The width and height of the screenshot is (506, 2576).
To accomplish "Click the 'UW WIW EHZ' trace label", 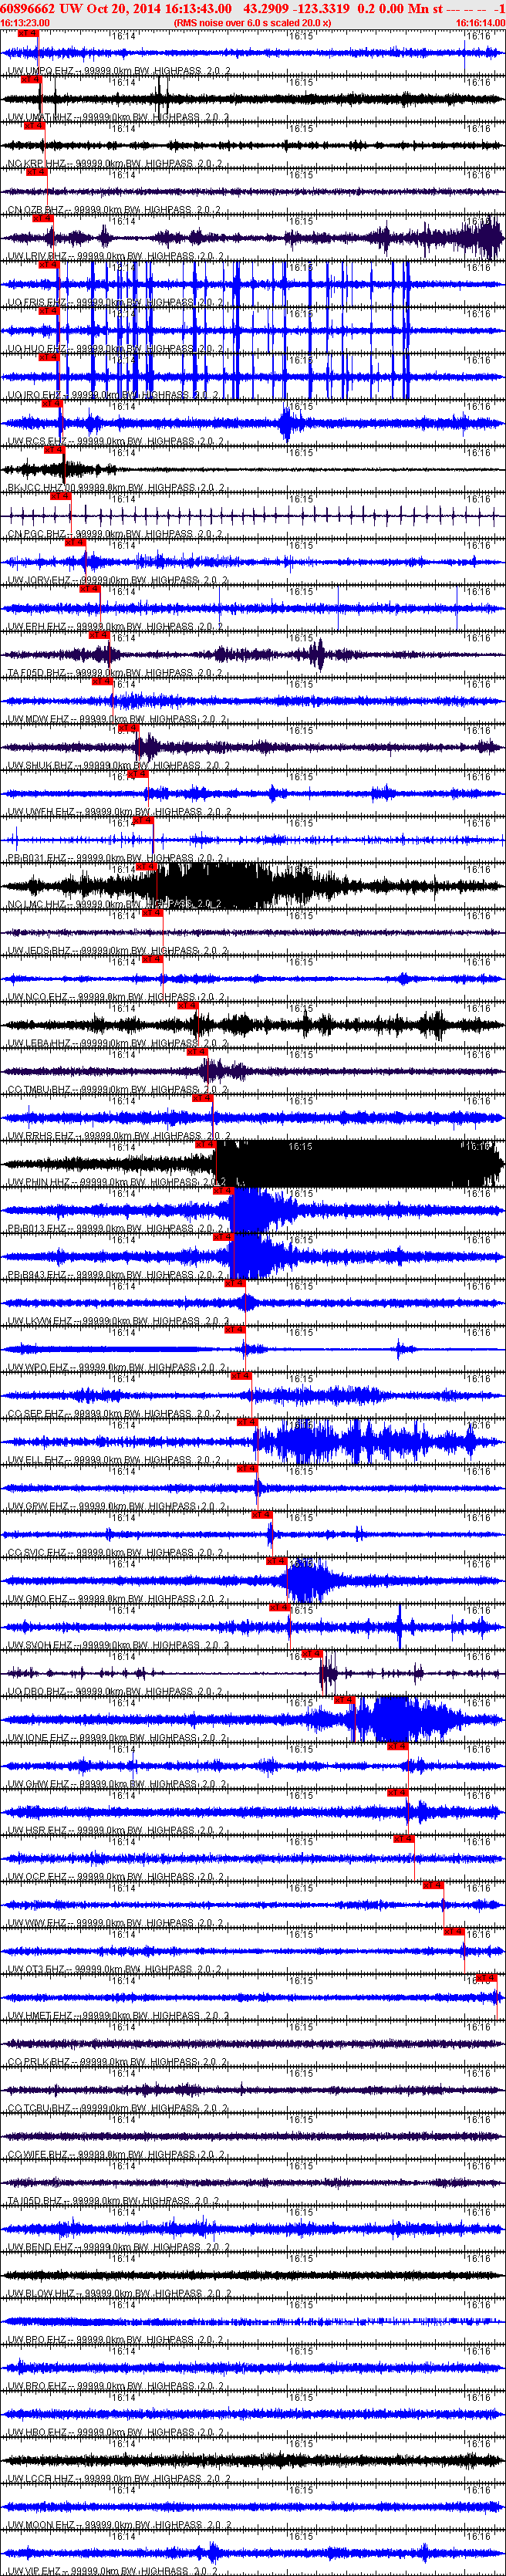I will click(x=38, y=1923).
